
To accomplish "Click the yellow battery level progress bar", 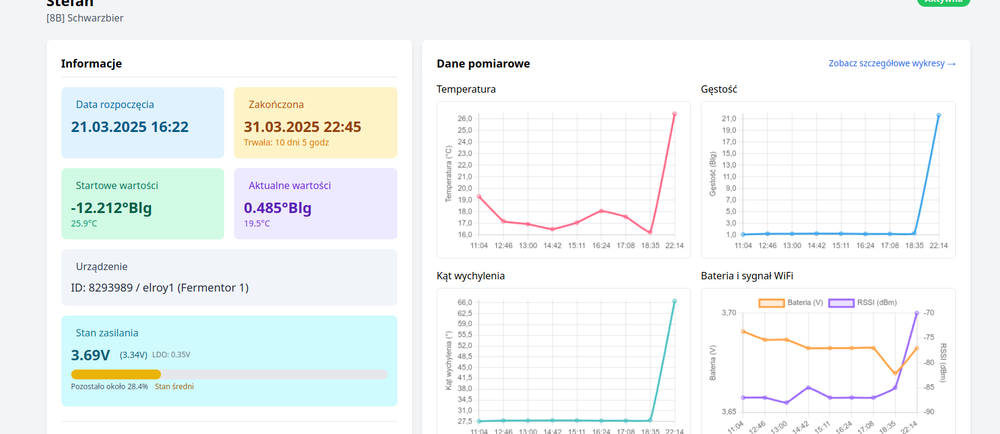I will coord(116,374).
